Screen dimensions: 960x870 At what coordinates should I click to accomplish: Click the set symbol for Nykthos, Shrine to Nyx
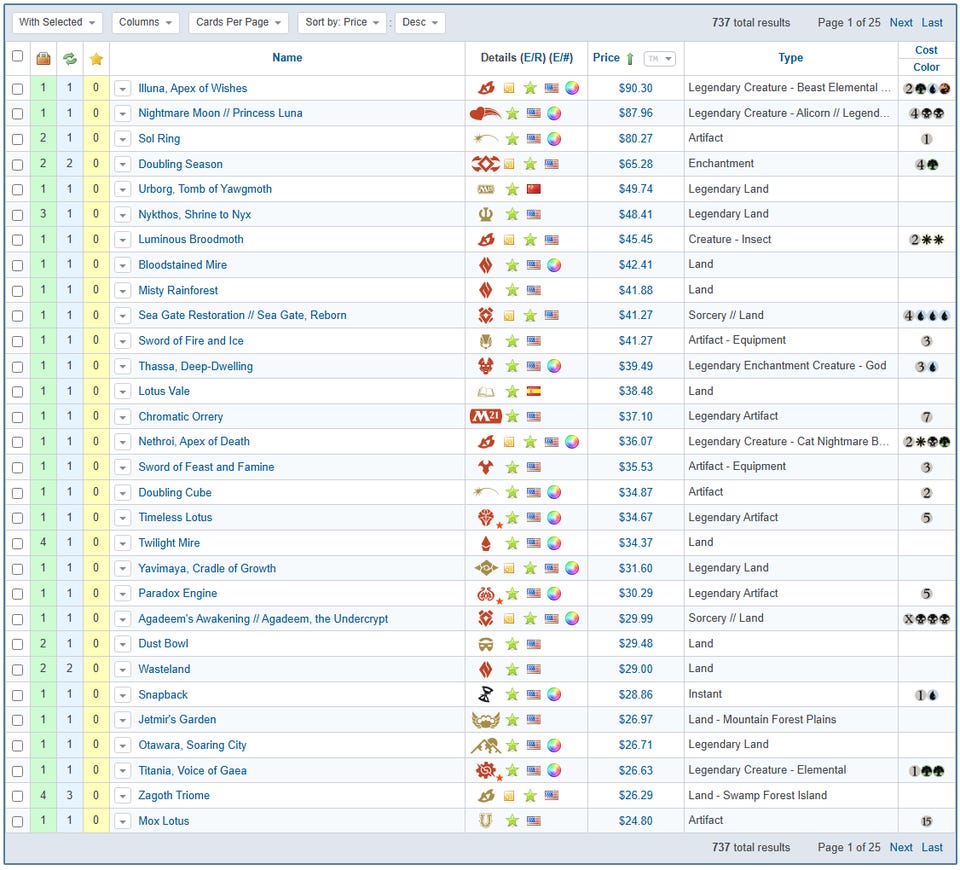(486, 214)
